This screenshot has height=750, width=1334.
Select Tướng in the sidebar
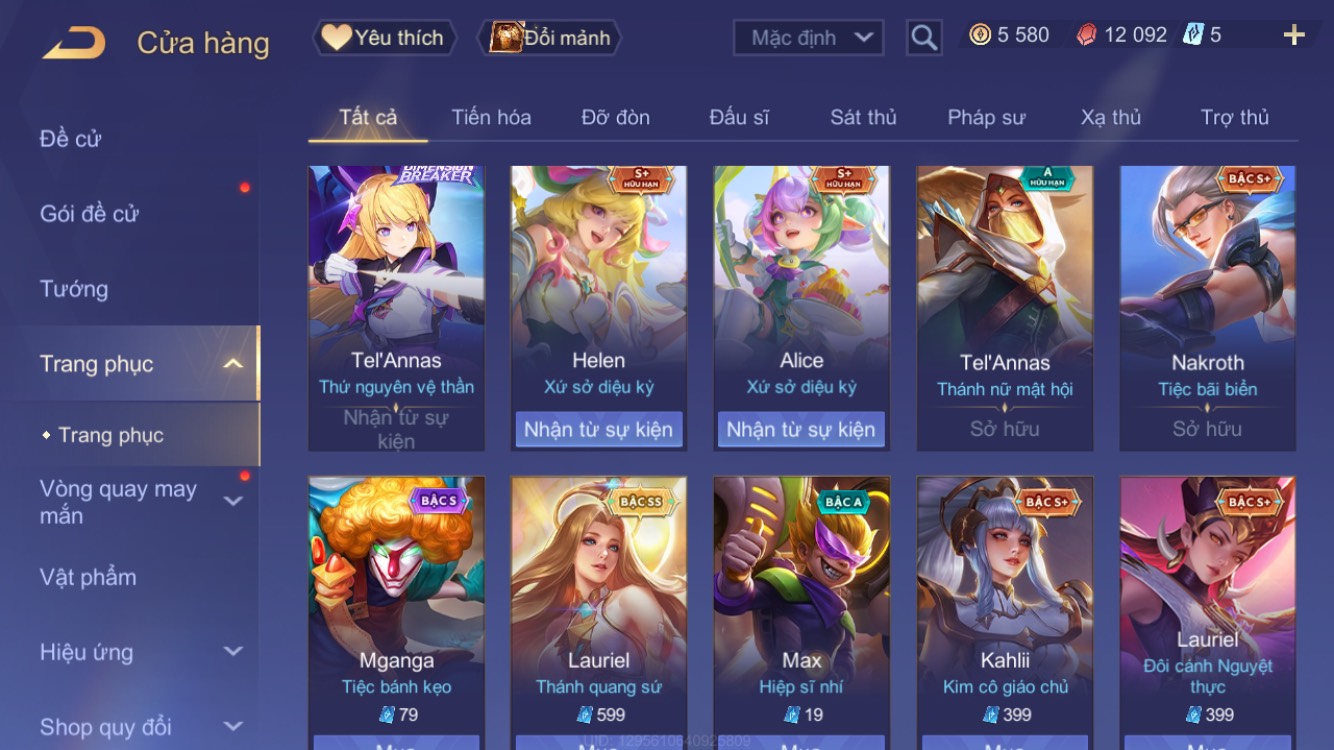(74, 289)
